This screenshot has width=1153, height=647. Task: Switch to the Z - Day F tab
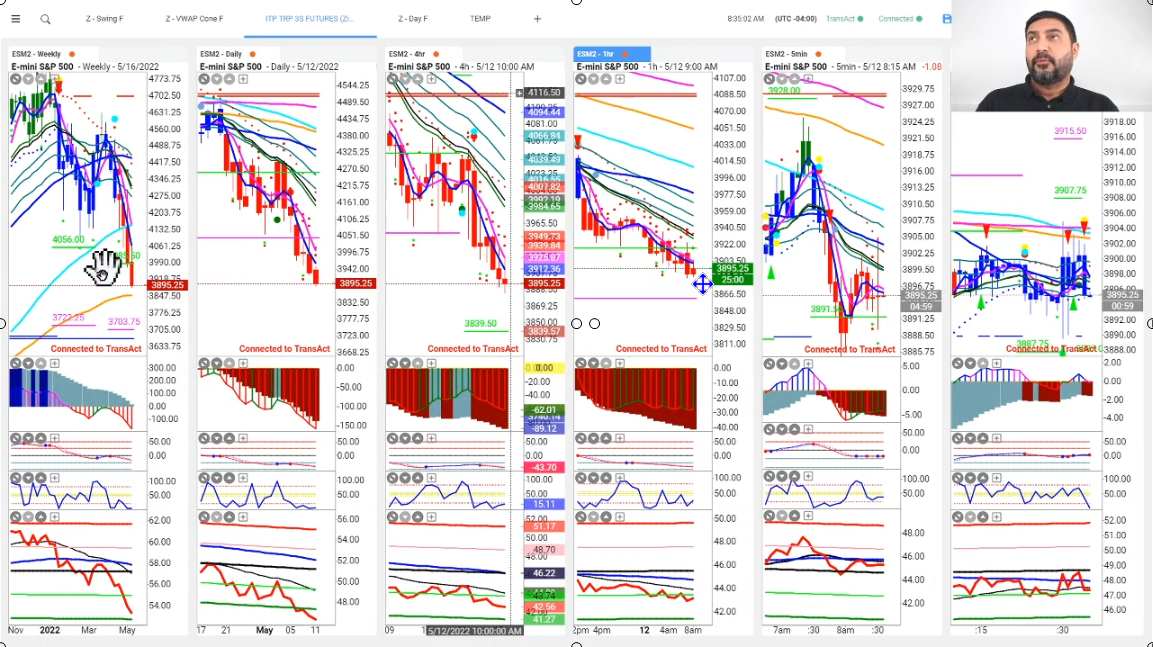413,19
